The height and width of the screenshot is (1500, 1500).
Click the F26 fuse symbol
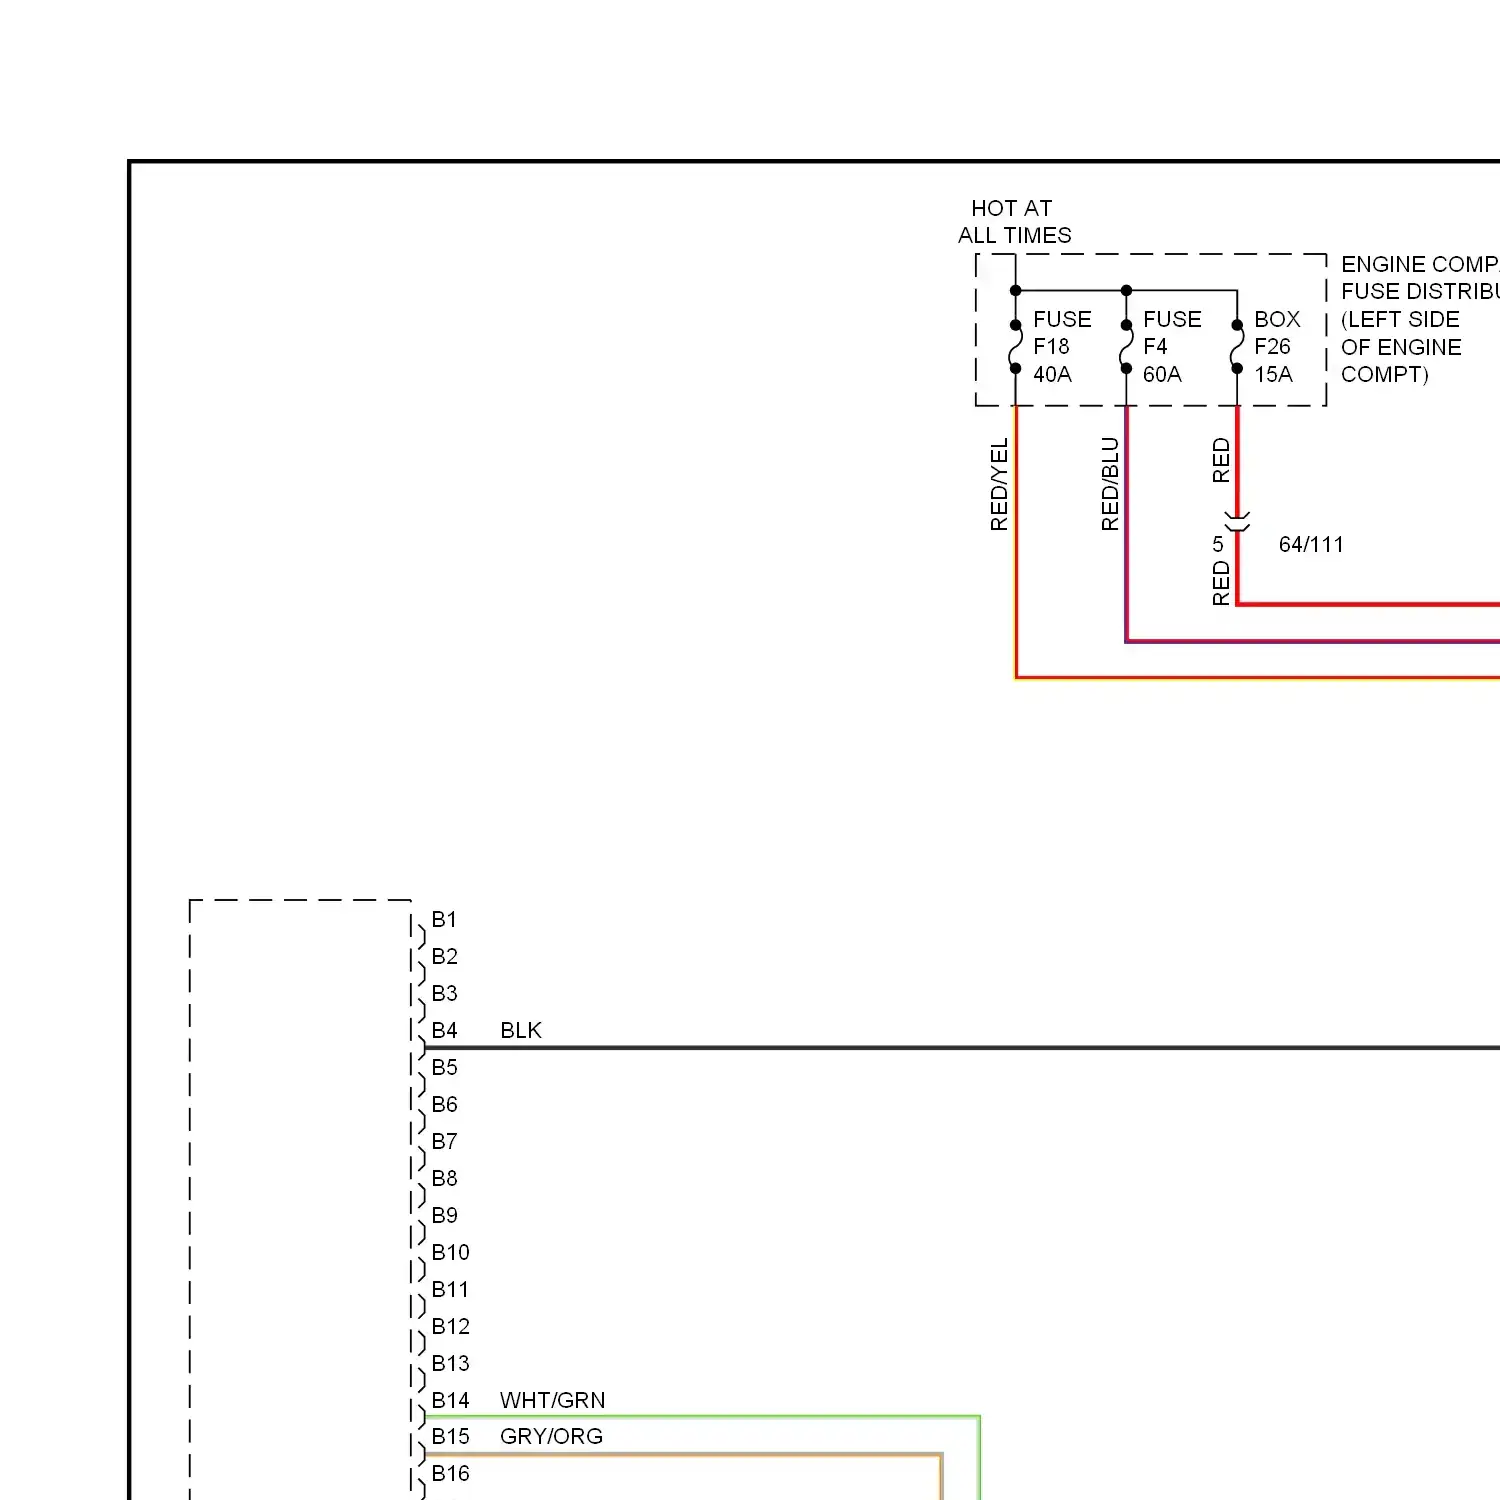1237,347
